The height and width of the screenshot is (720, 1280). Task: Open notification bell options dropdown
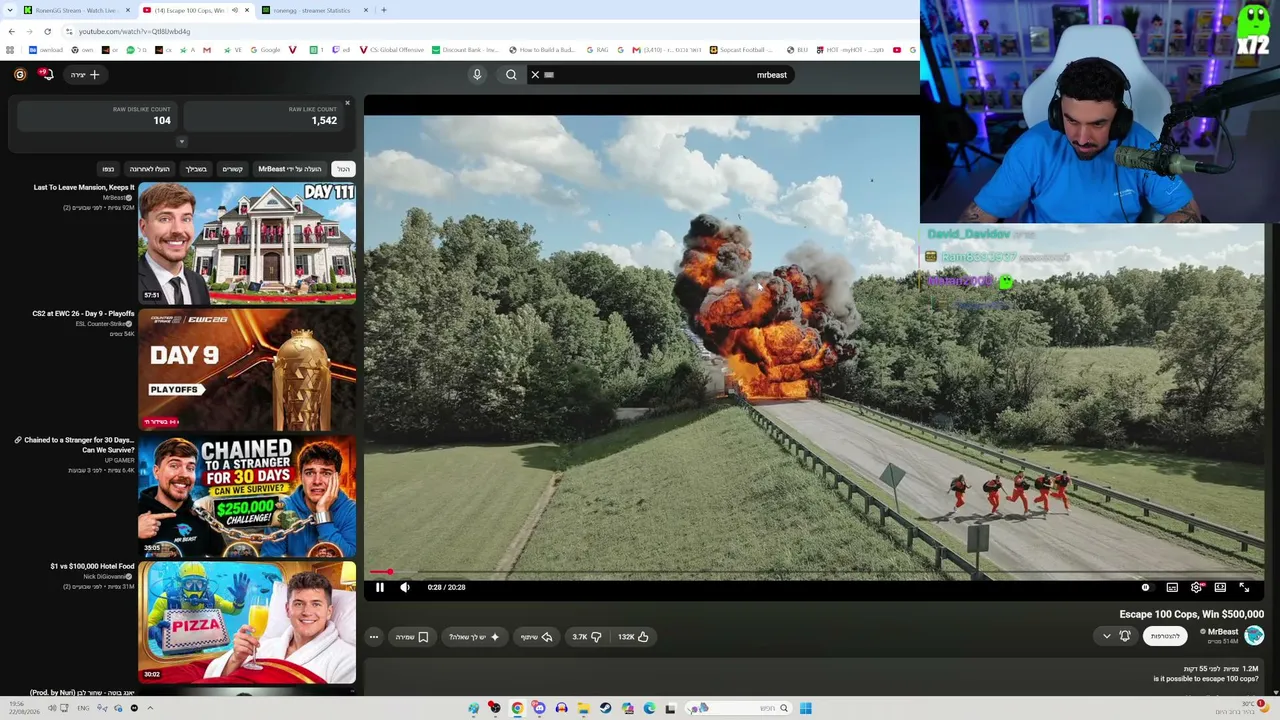[x=1116, y=636]
